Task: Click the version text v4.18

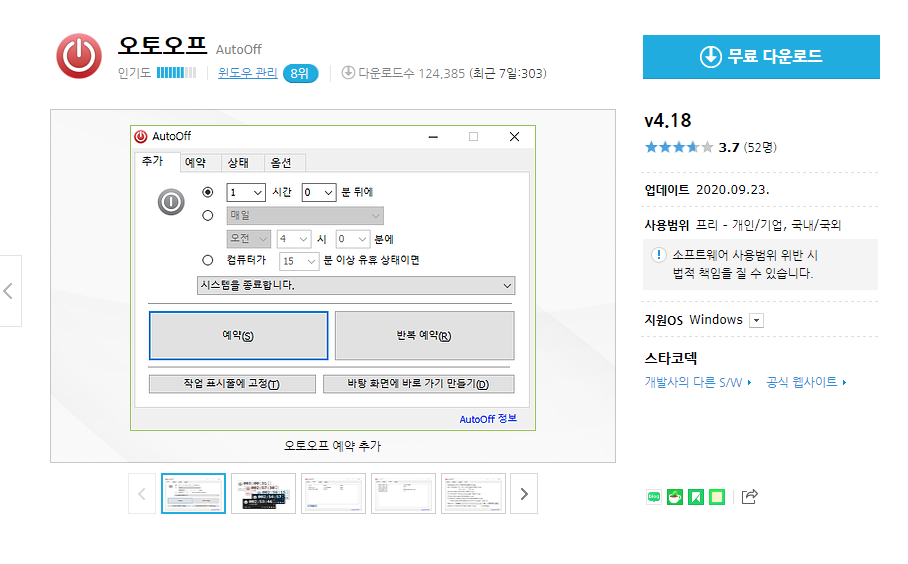Action: [x=668, y=120]
